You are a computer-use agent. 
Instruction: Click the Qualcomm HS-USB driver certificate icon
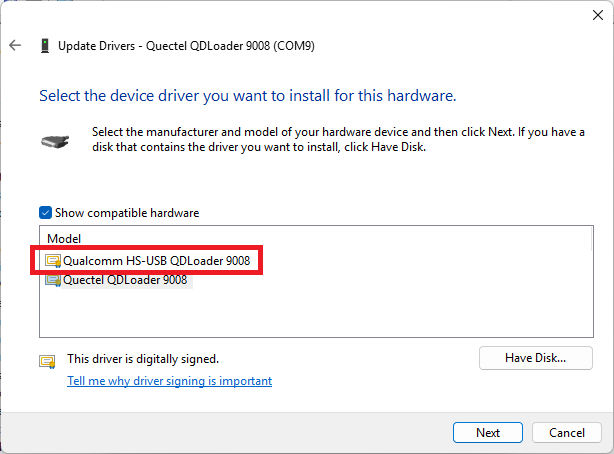[x=53, y=261]
